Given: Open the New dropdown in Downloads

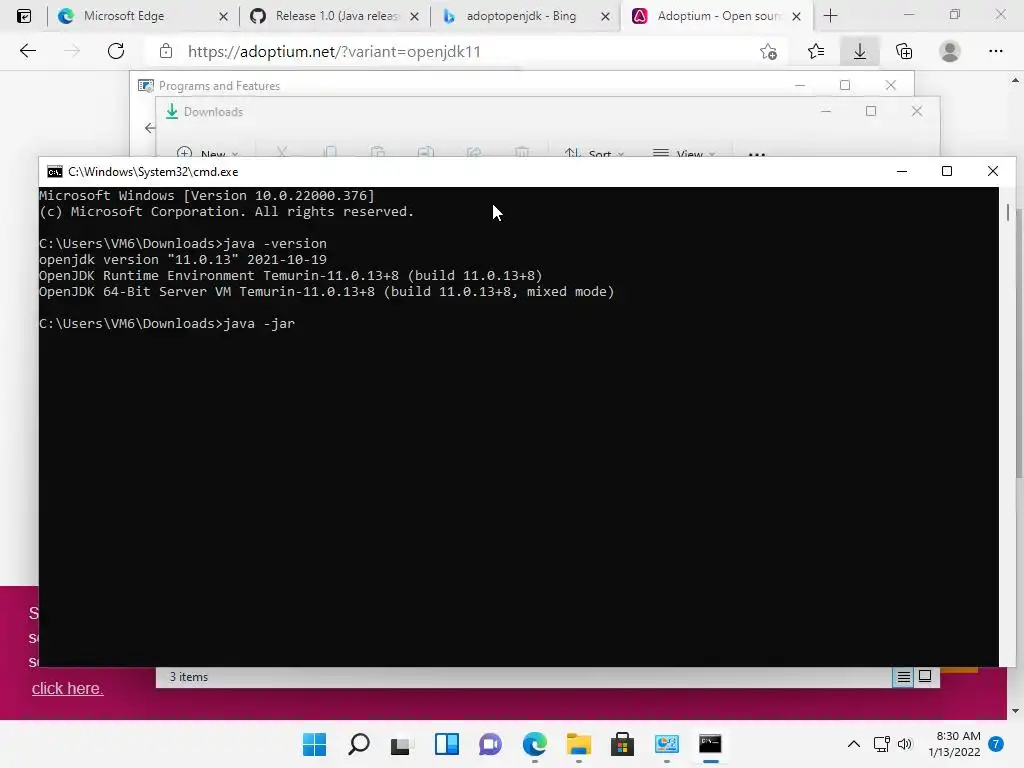Looking at the screenshot, I should tap(208, 152).
